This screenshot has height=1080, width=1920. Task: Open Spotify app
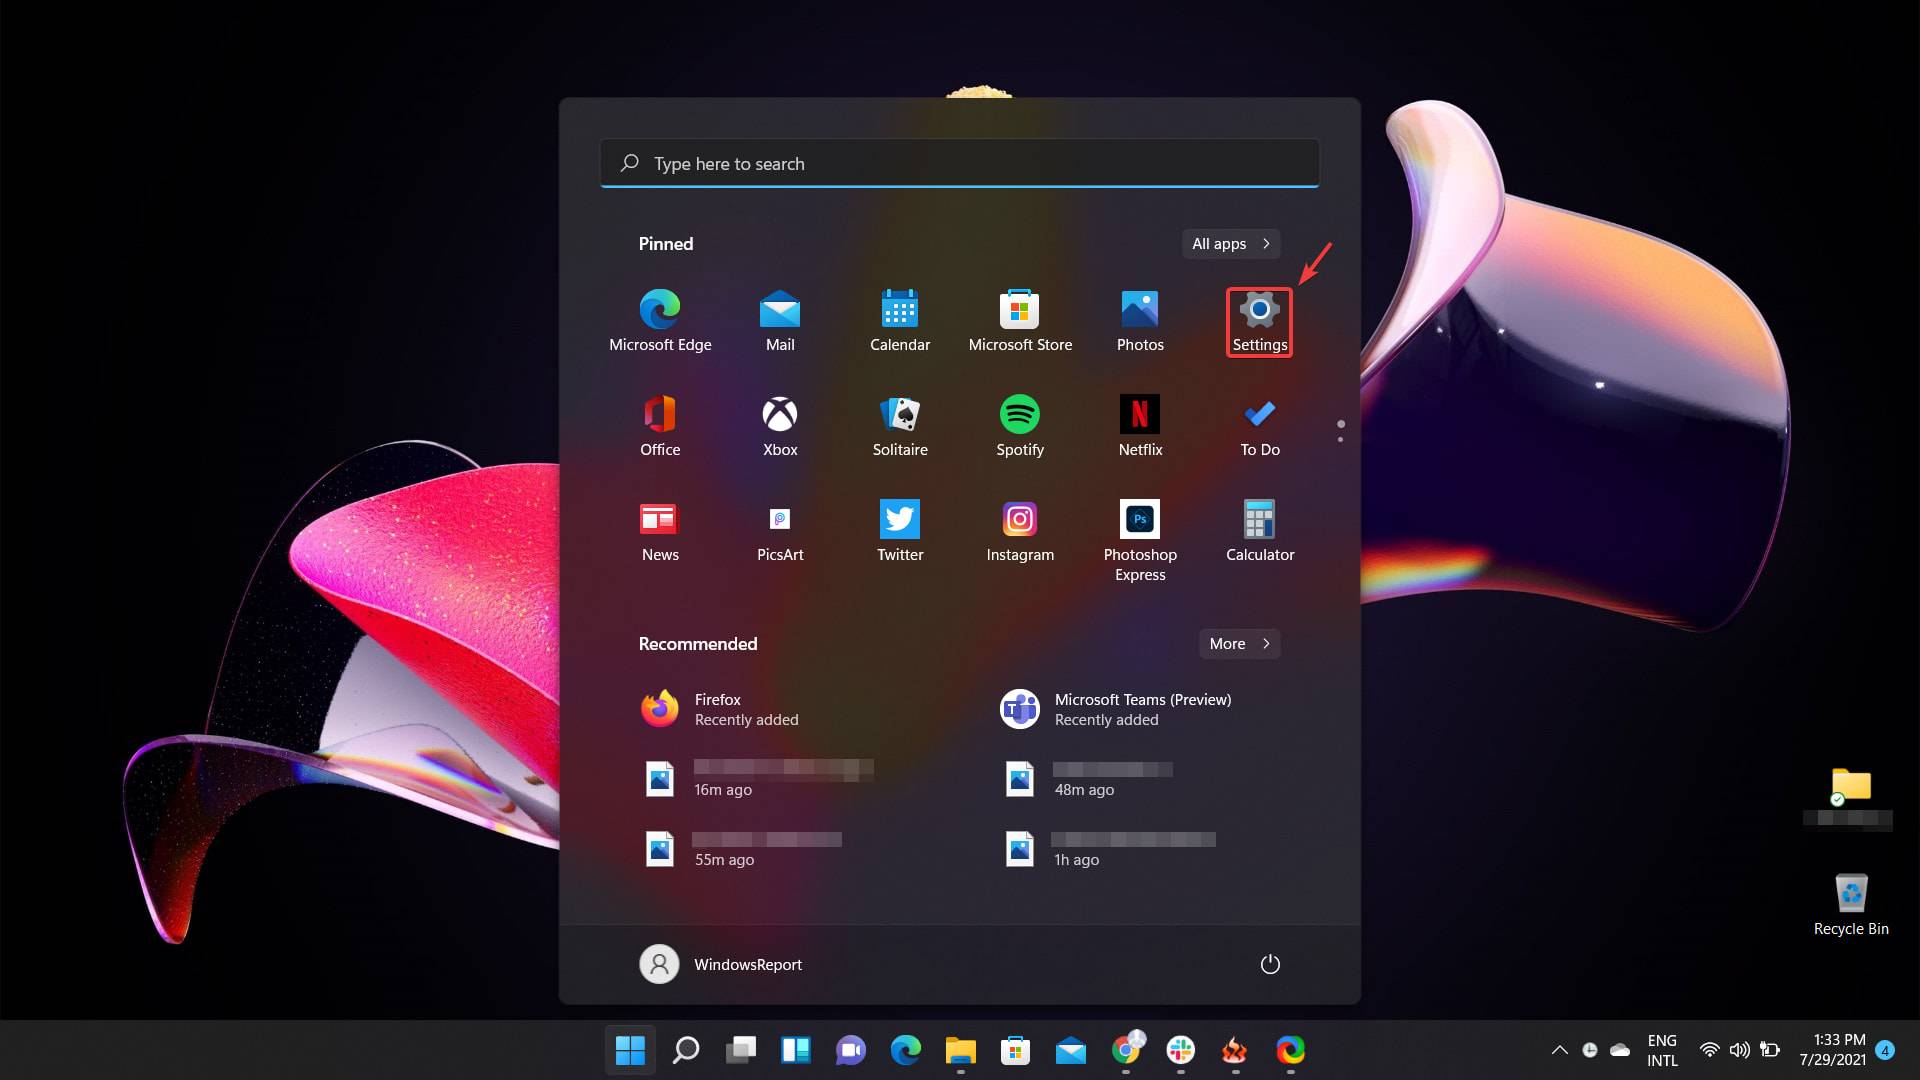(1021, 414)
